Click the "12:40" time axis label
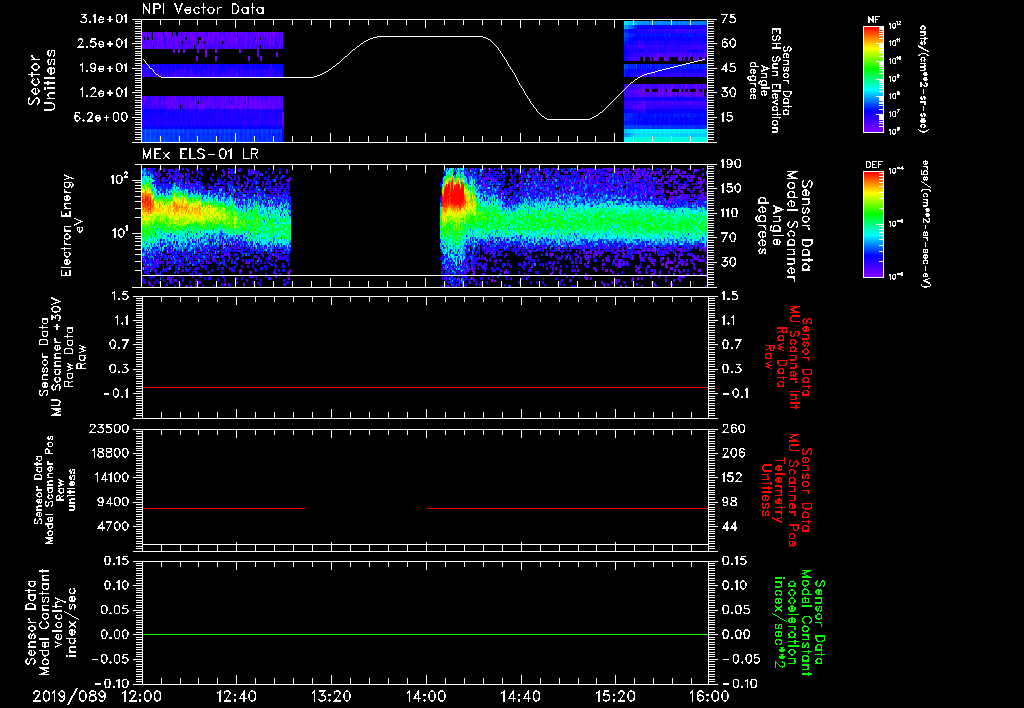The width and height of the screenshot is (1024, 708). (x=236, y=696)
